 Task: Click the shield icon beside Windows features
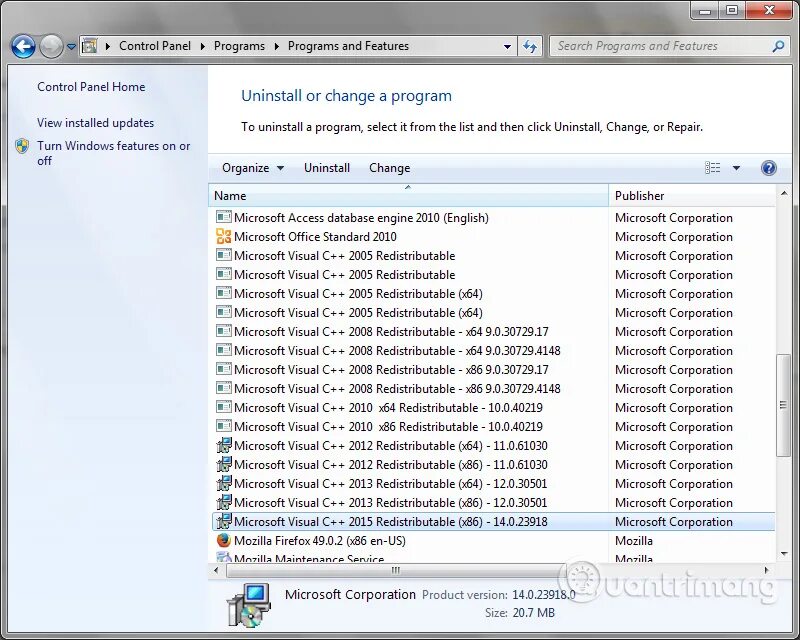(22, 146)
